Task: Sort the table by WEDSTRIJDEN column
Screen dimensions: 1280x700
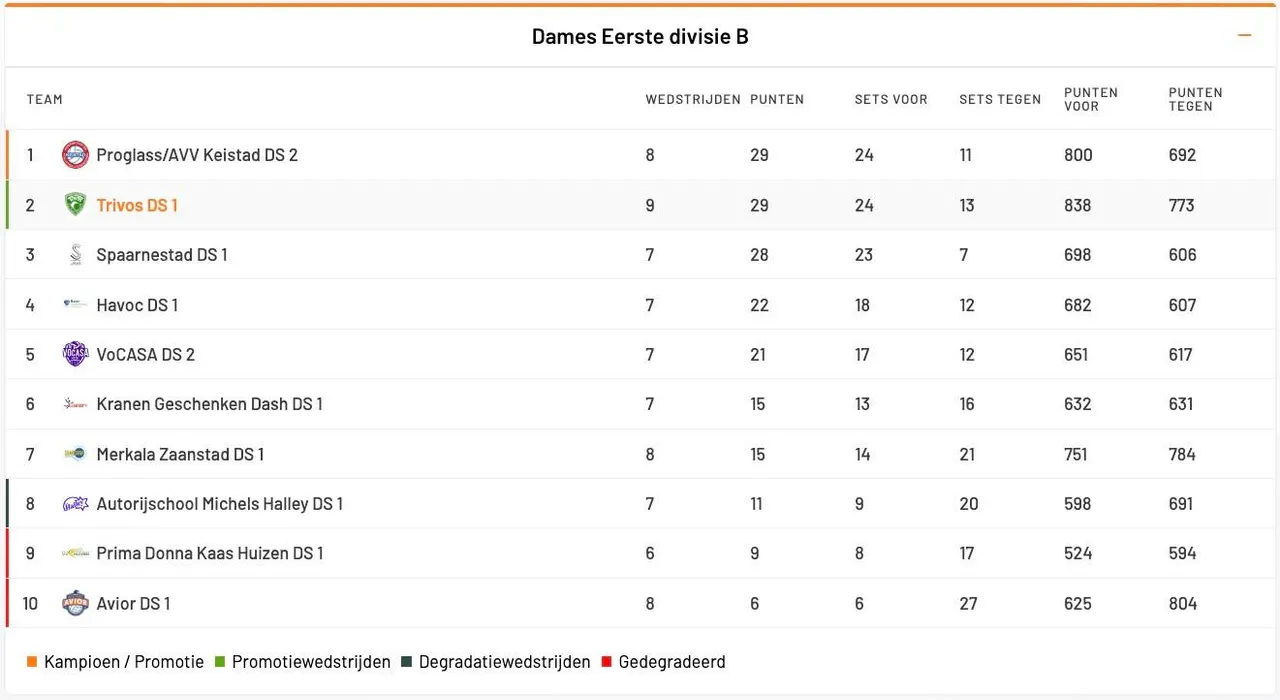Action: tap(692, 99)
